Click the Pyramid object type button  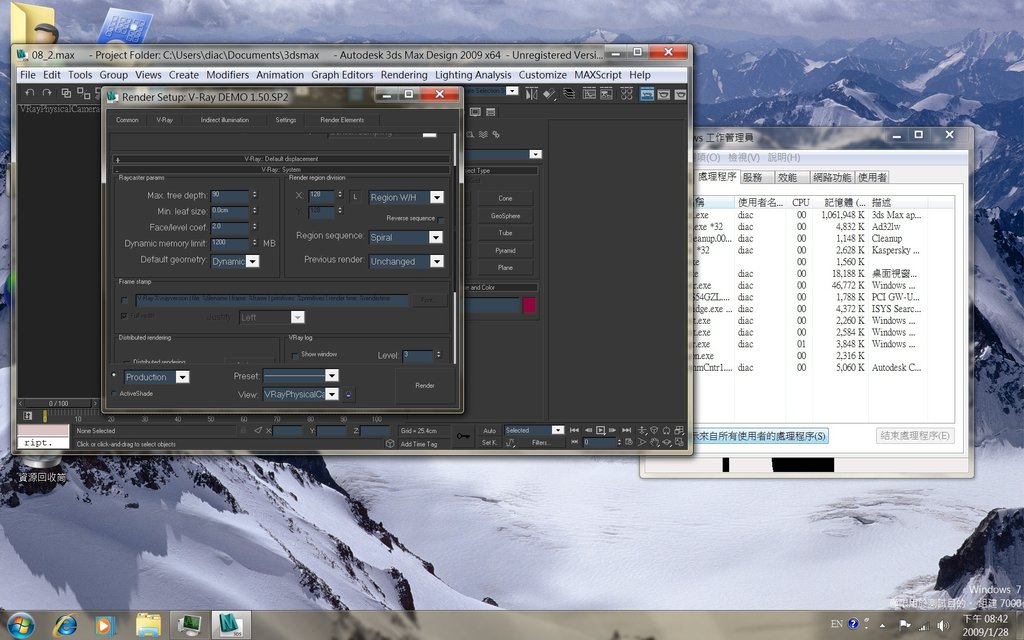tap(505, 250)
